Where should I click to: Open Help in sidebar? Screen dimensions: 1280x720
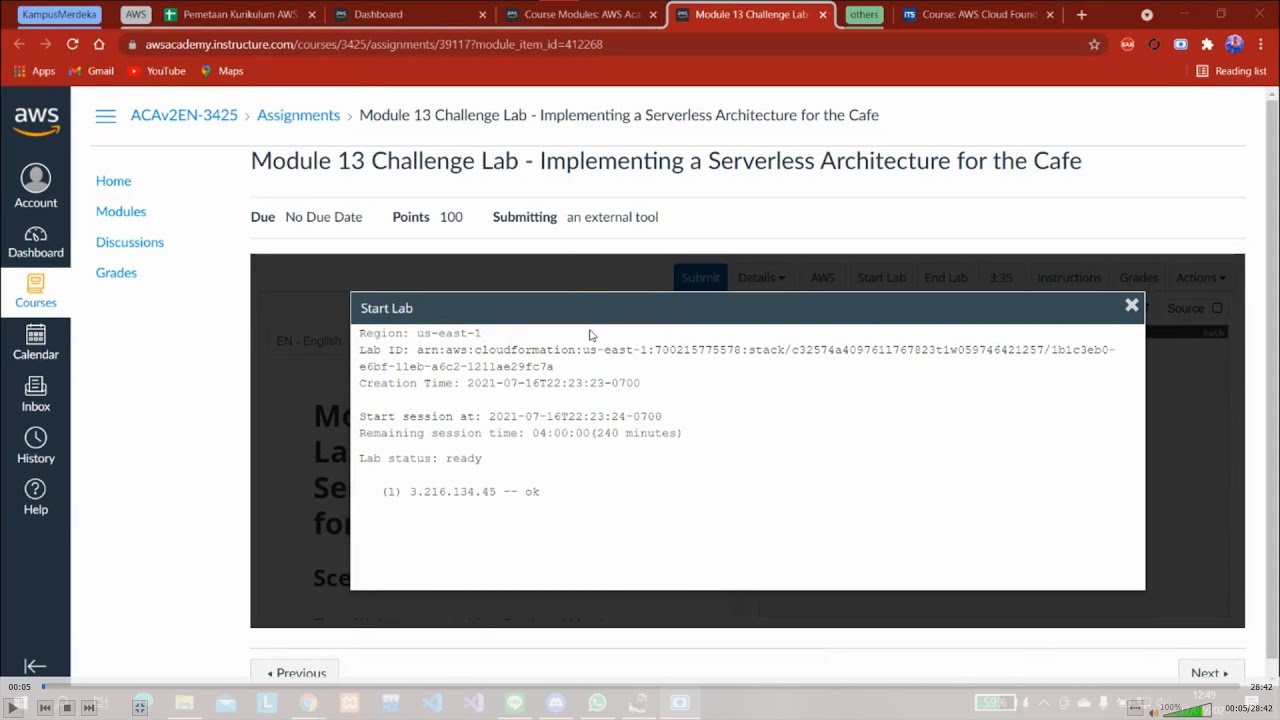pyautogui.click(x=35, y=497)
